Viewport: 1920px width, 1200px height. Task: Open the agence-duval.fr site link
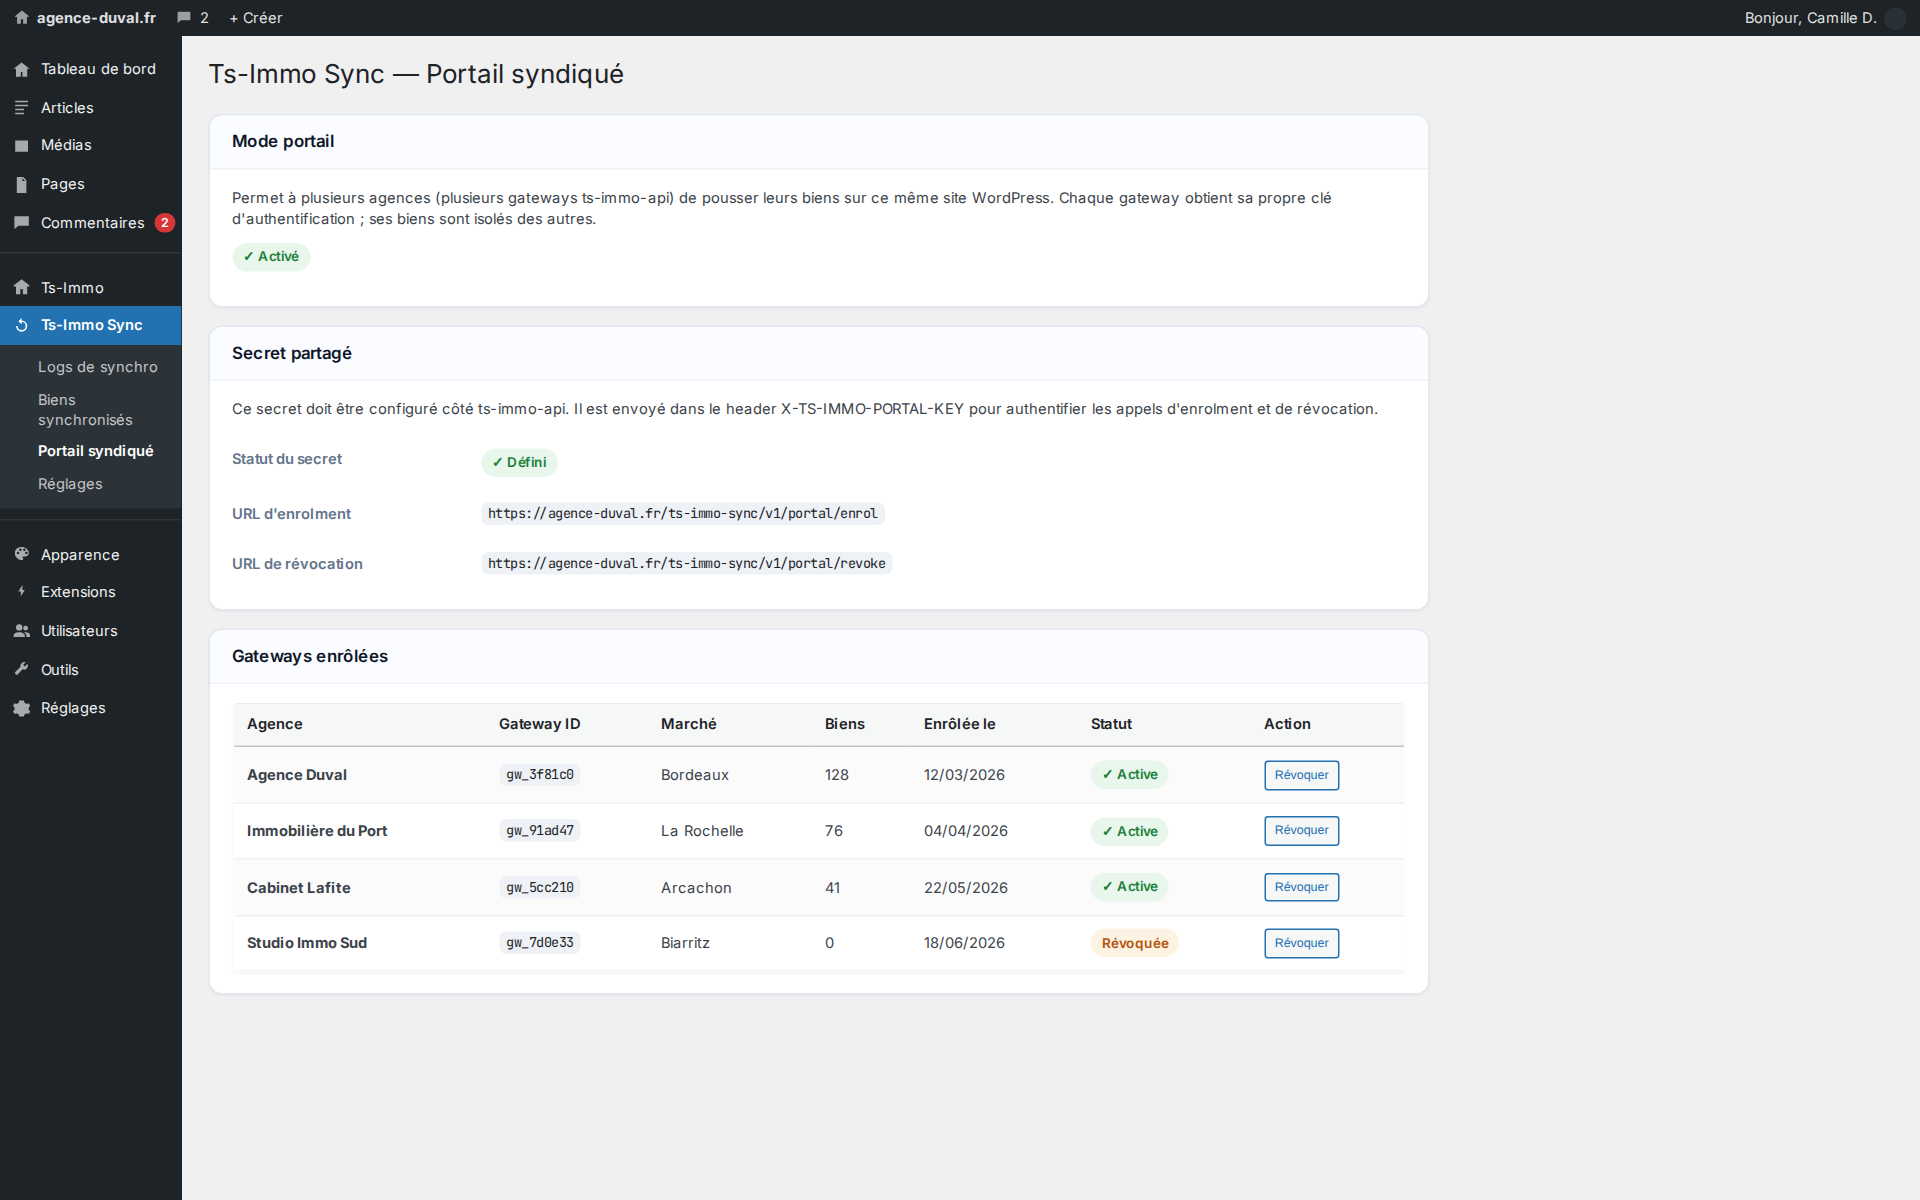(x=96, y=18)
